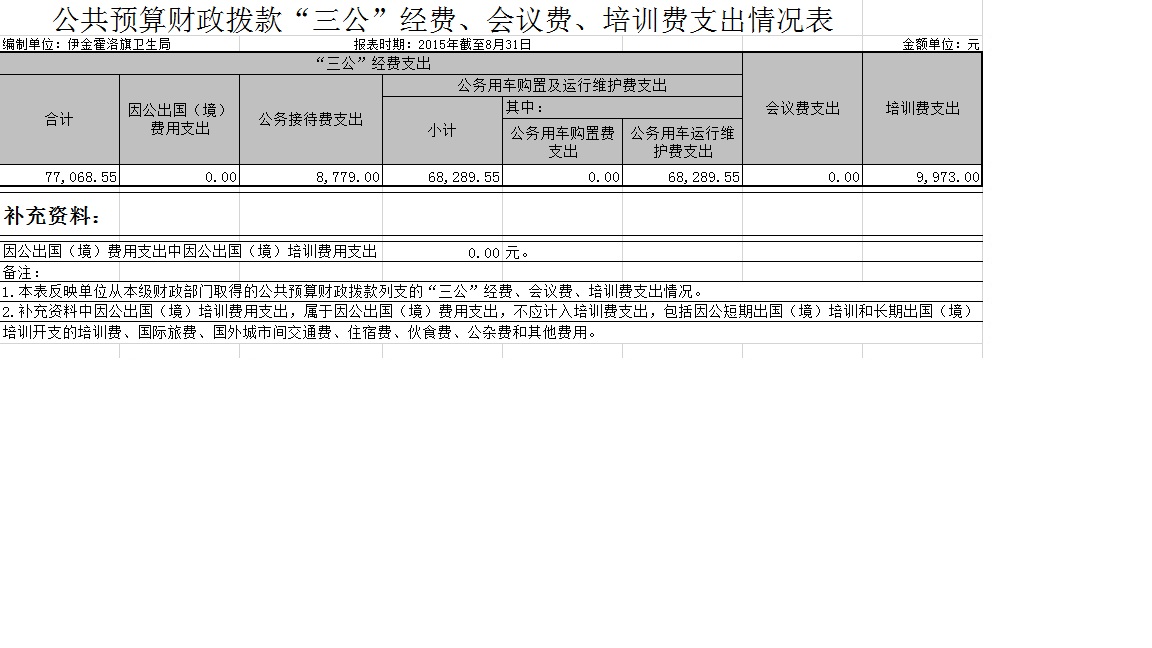Click the 小计 column header
The height and width of the screenshot is (648, 1152).
click(442, 130)
